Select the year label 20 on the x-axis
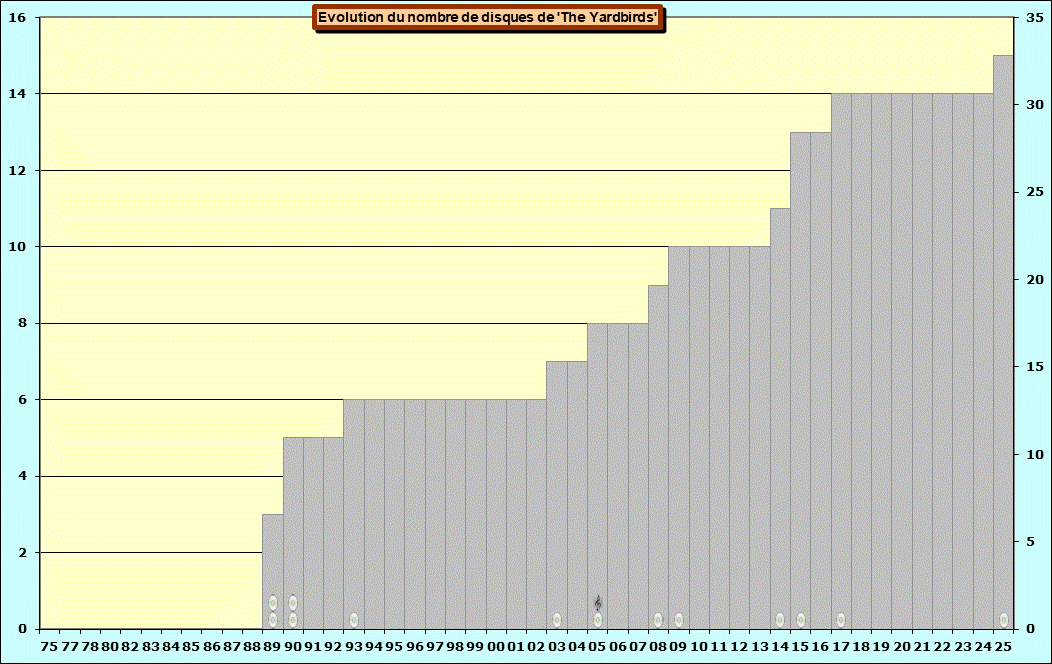 [902, 647]
